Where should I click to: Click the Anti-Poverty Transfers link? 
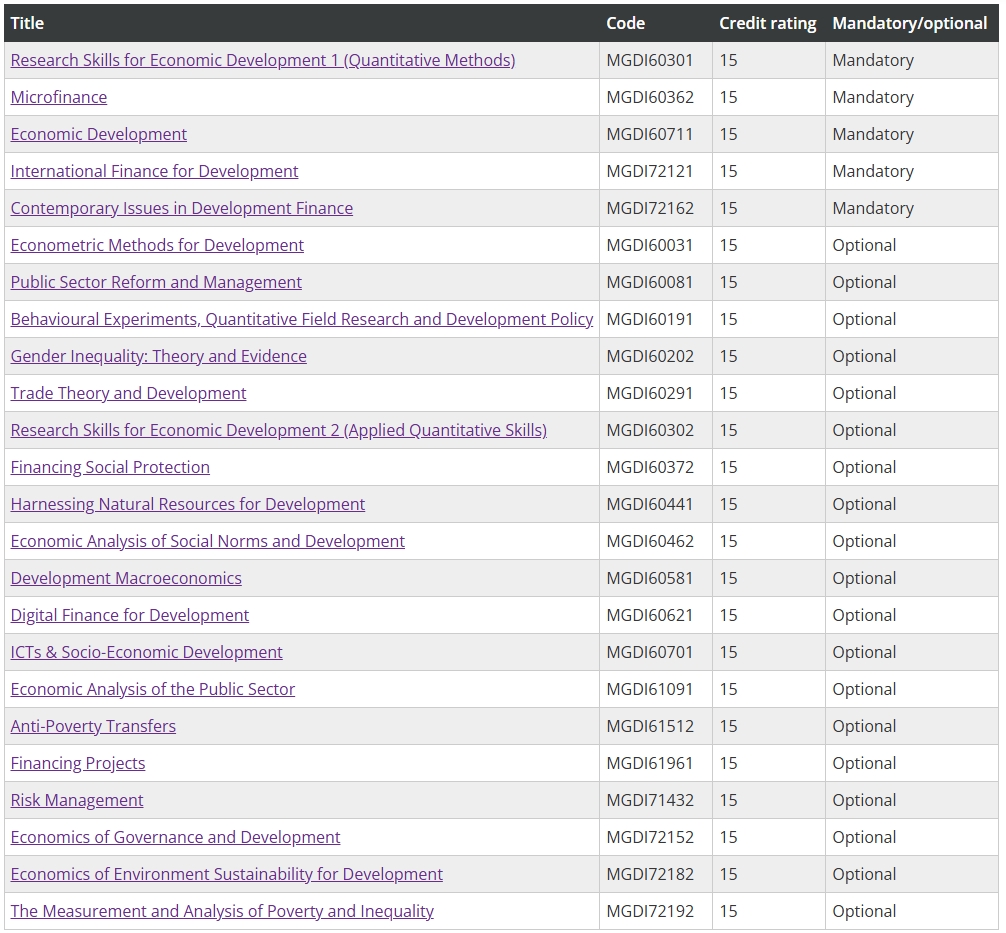tap(93, 726)
